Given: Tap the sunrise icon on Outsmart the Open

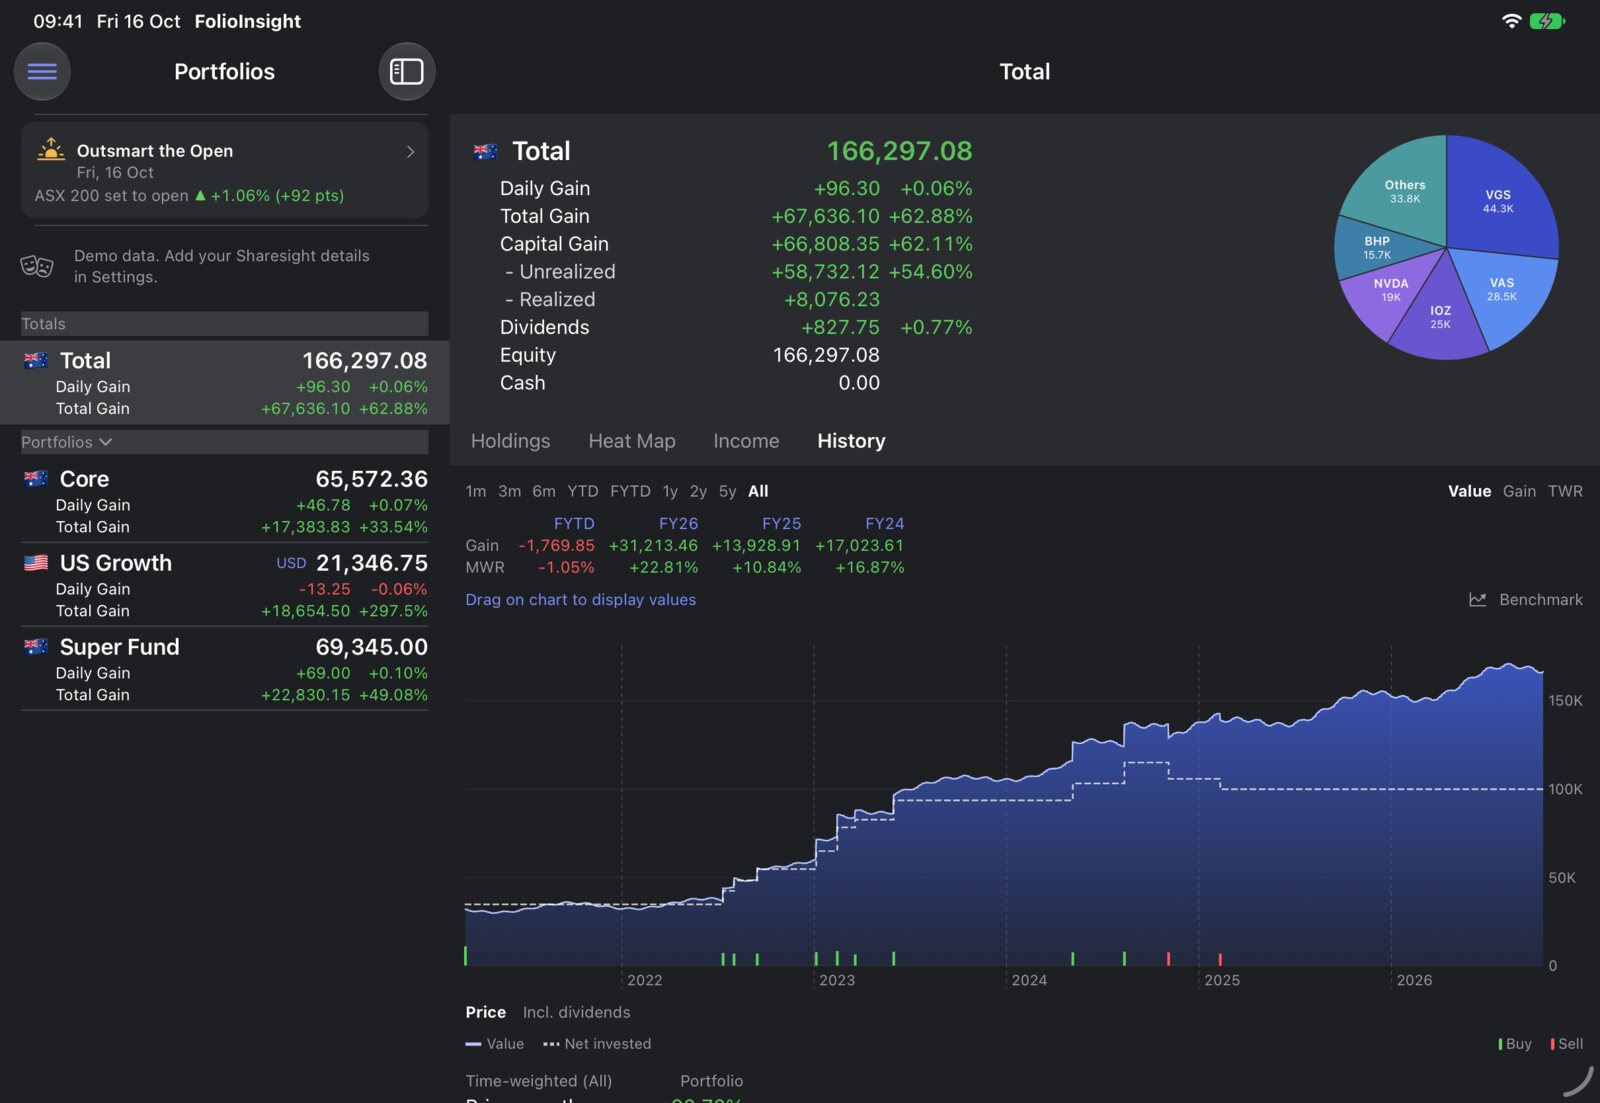Looking at the screenshot, I should click(51, 150).
